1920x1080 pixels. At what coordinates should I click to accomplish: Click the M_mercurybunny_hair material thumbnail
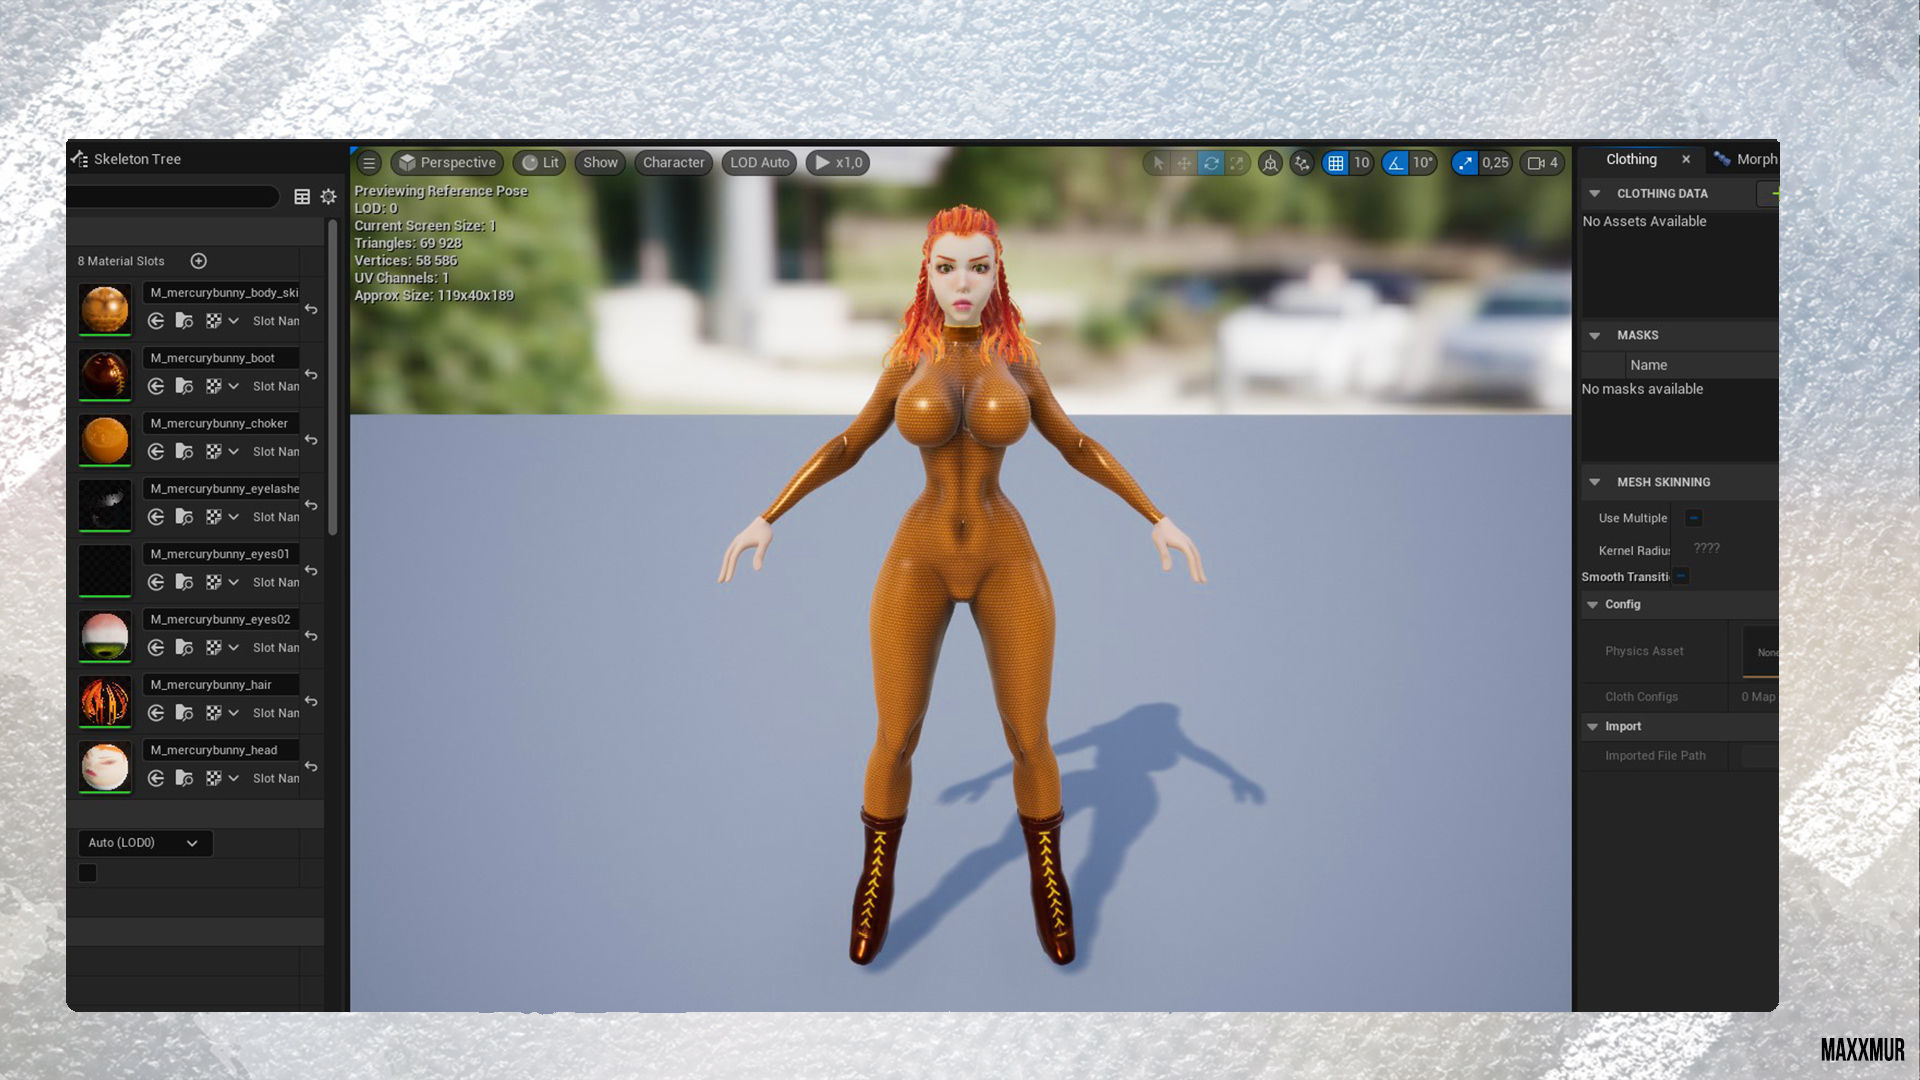[x=105, y=701]
